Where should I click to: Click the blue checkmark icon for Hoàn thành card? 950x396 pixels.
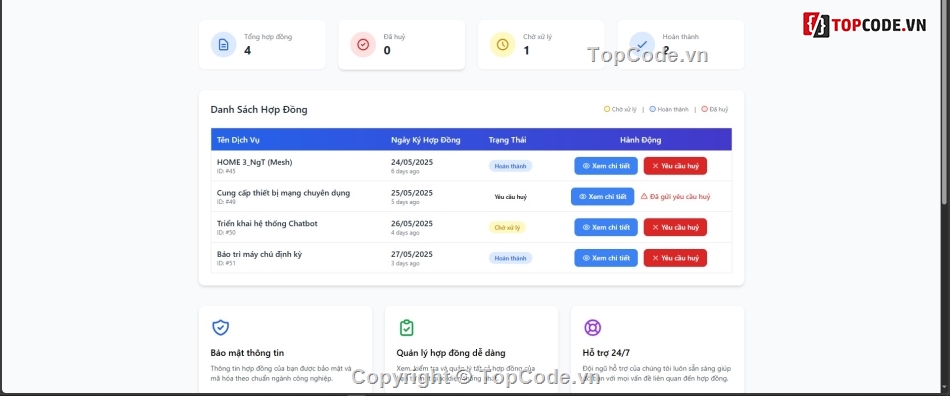tap(642, 45)
